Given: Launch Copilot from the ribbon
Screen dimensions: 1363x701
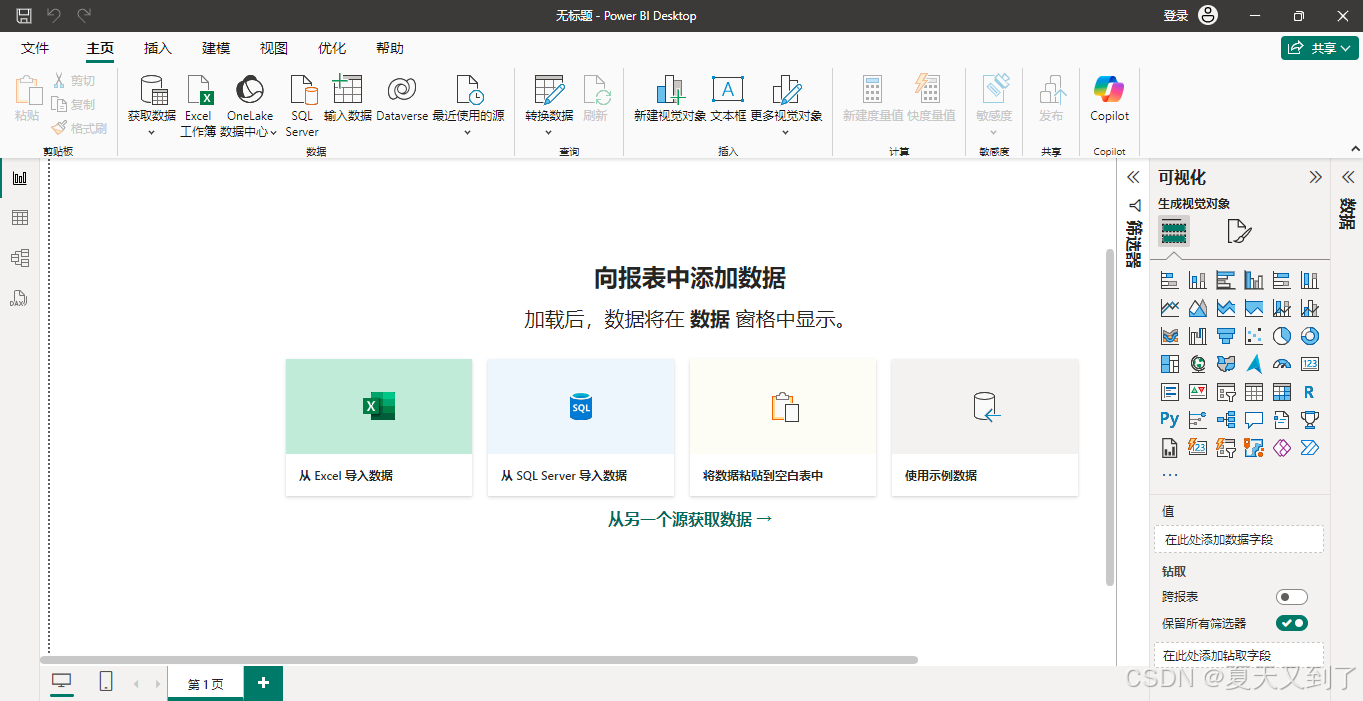Looking at the screenshot, I should pos(1109,90).
